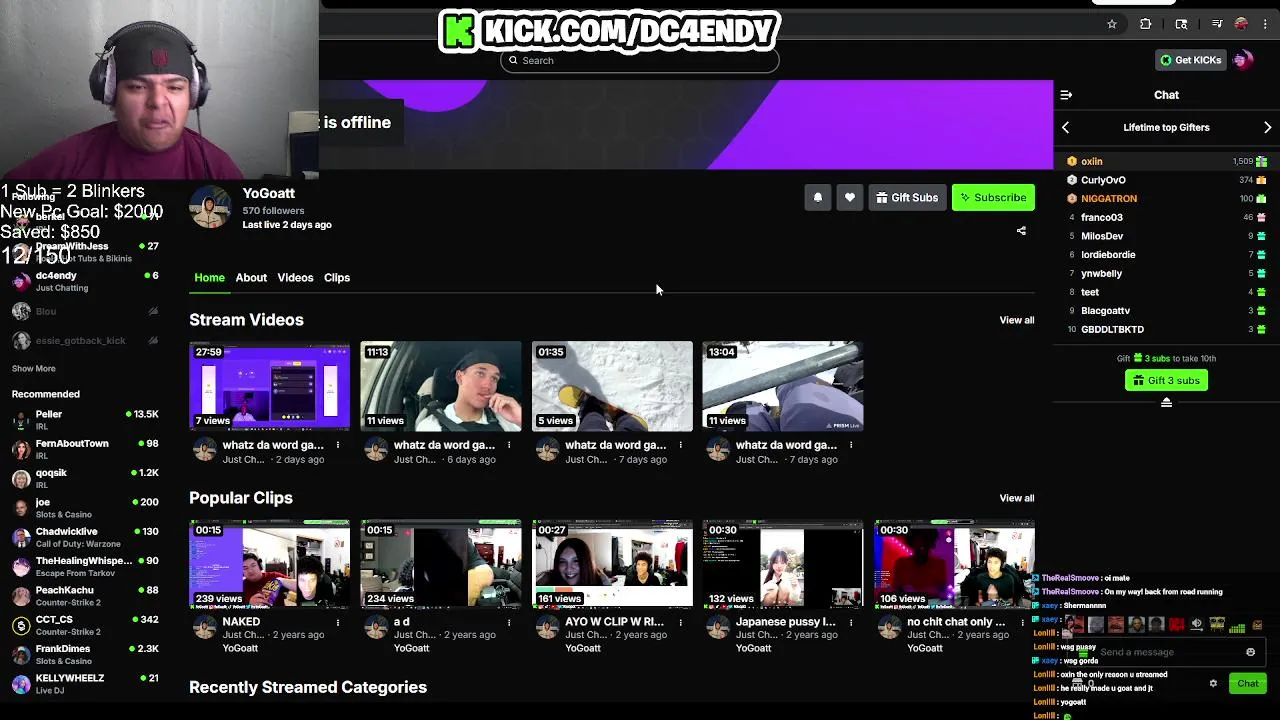Viewport: 1280px width, 720px height.
Task: Play the 11:13 stream video thumbnail
Action: 441,386
